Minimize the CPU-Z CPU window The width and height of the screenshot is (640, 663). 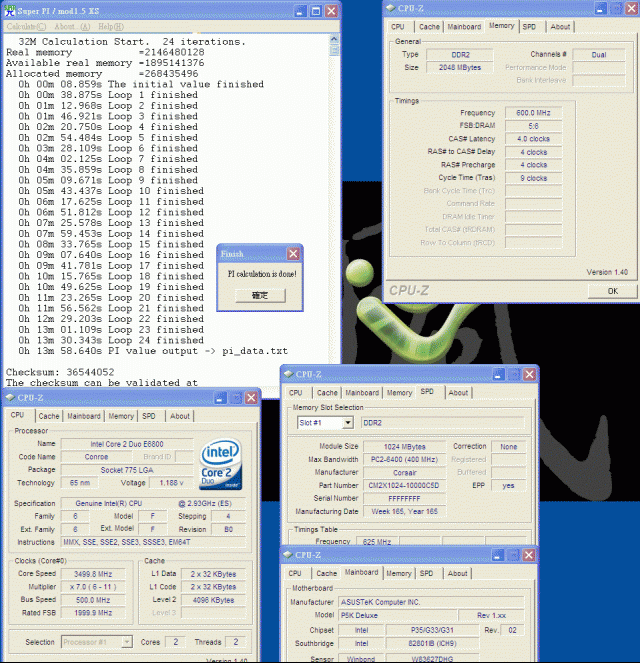coord(220,397)
